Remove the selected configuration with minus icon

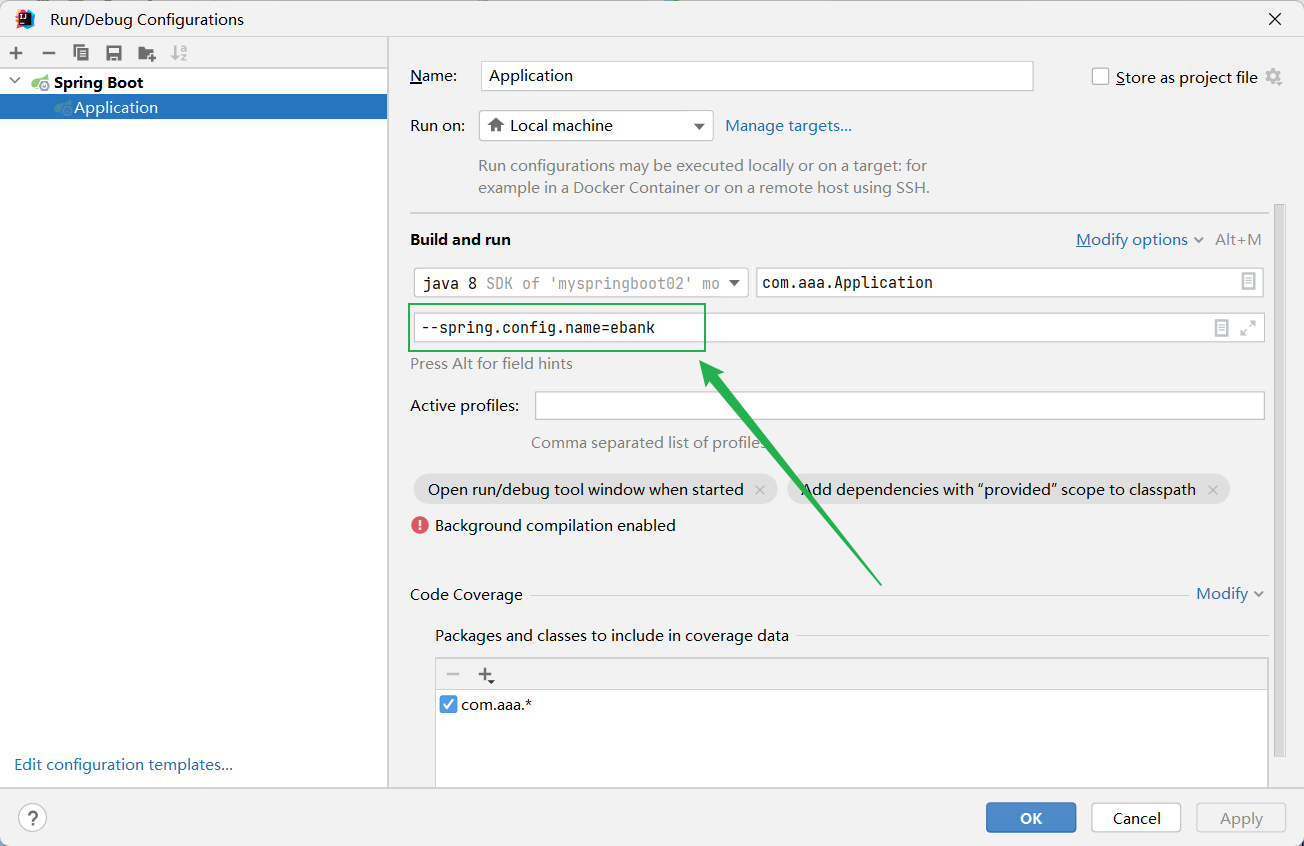(48, 53)
